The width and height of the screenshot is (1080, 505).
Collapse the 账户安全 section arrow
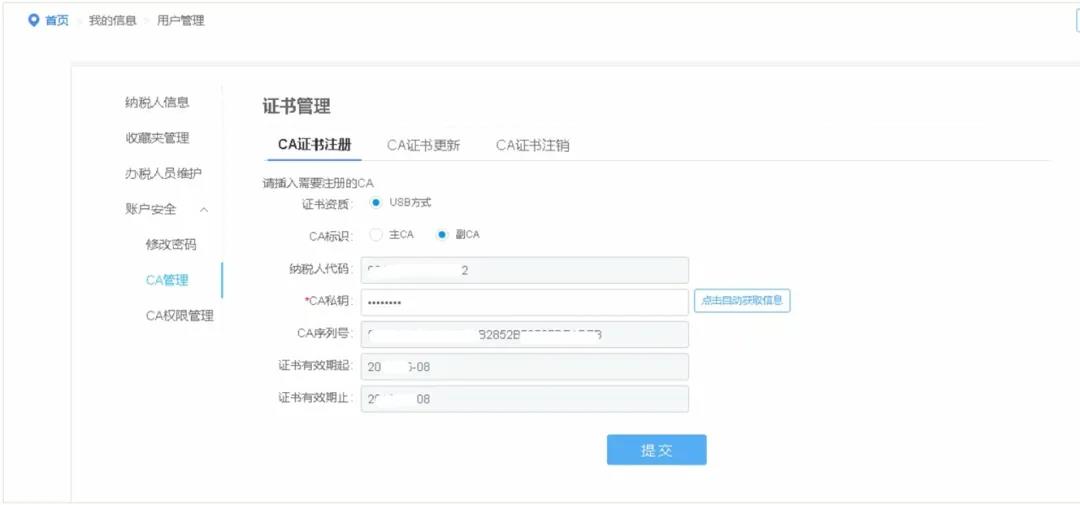click(x=204, y=209)
